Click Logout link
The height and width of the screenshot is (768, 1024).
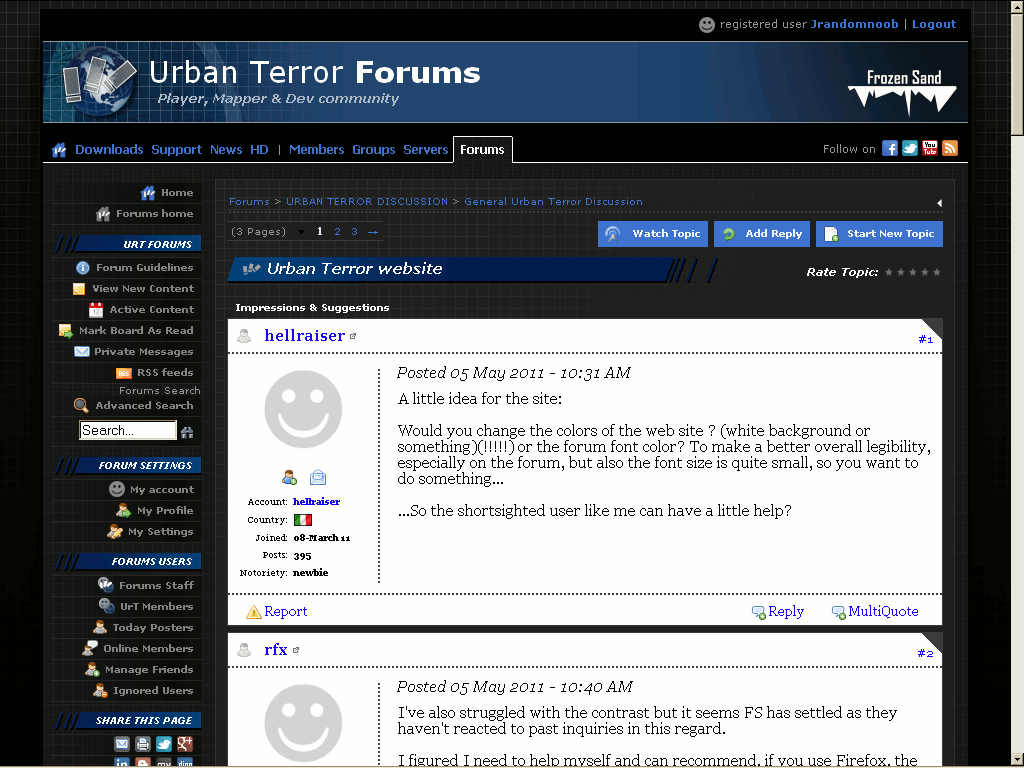click(934, 24)
